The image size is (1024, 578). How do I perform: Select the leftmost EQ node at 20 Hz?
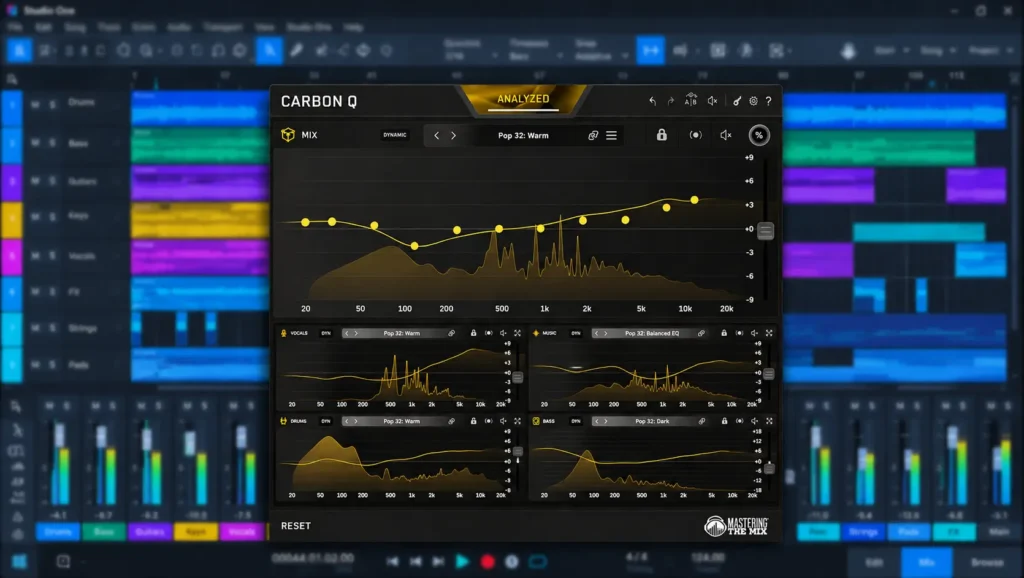(x=305, y=222)
